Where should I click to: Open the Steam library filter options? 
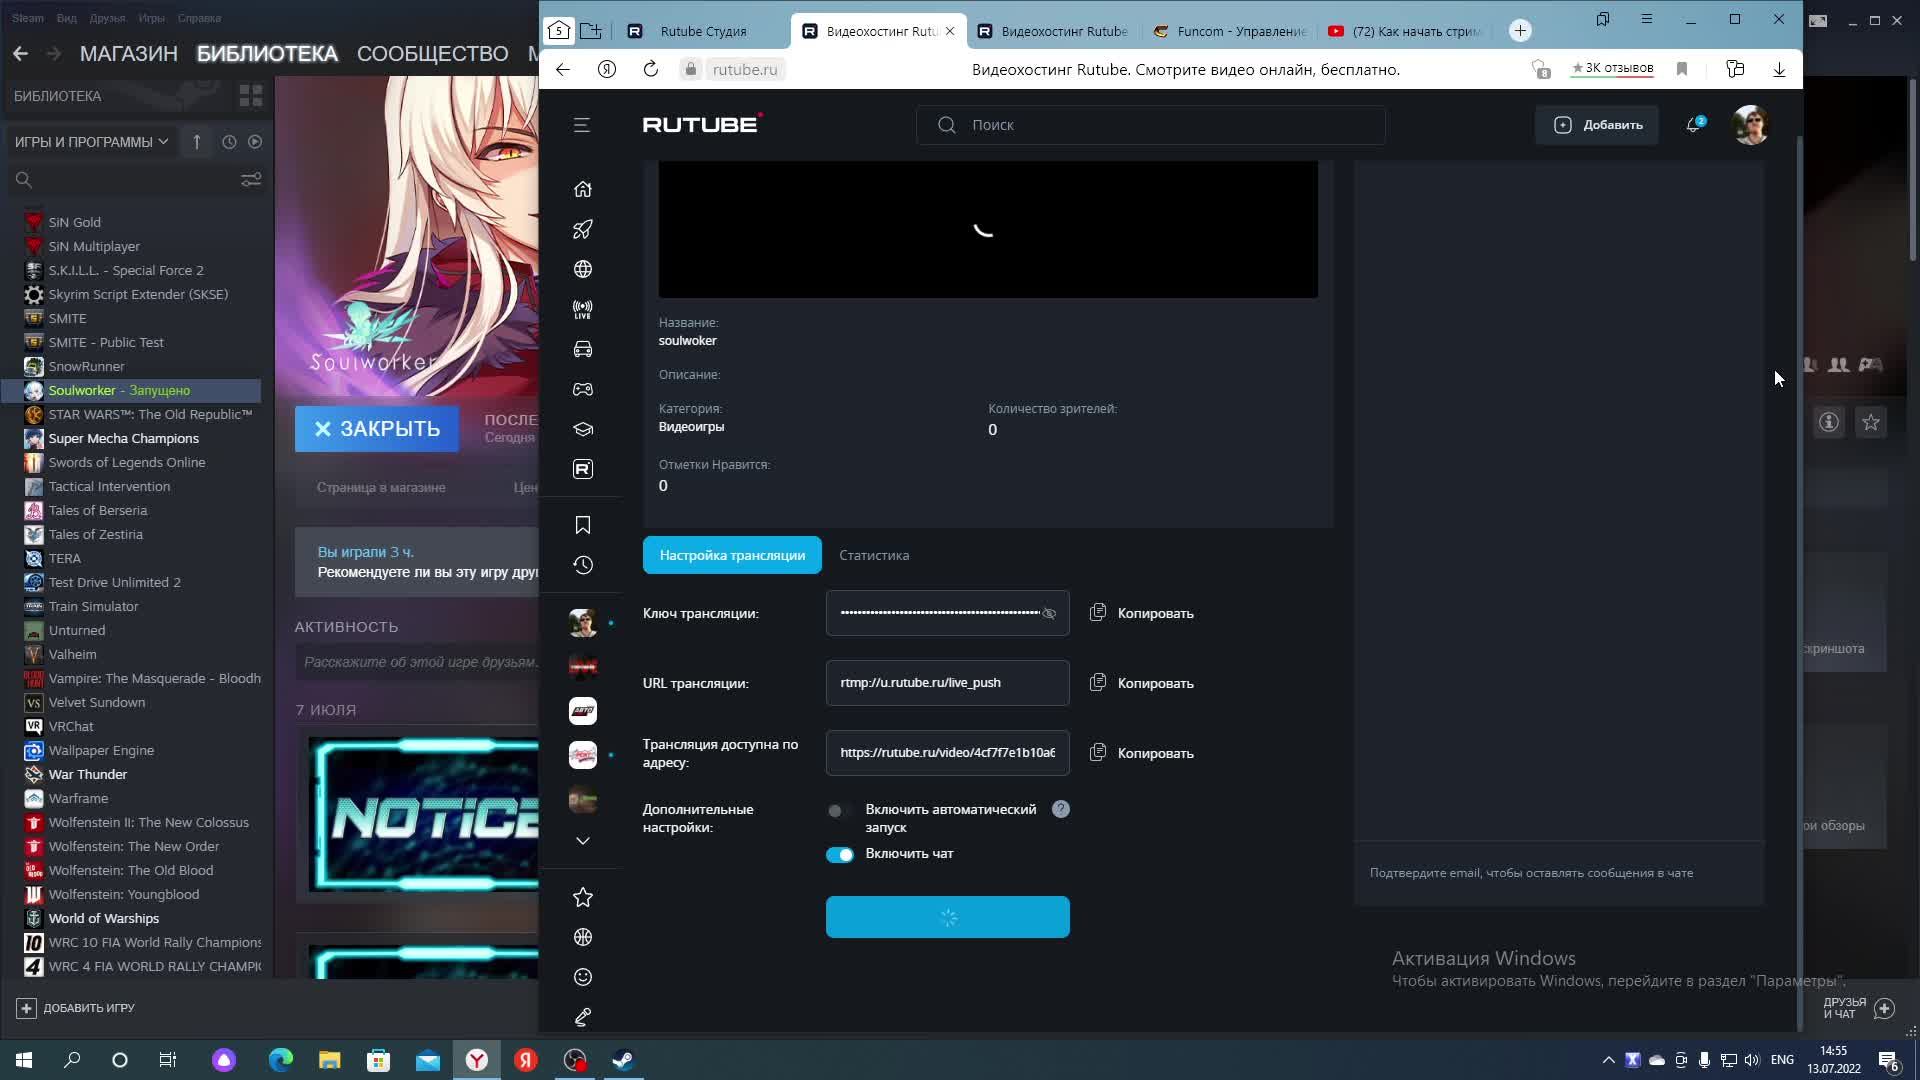point(251,180)
